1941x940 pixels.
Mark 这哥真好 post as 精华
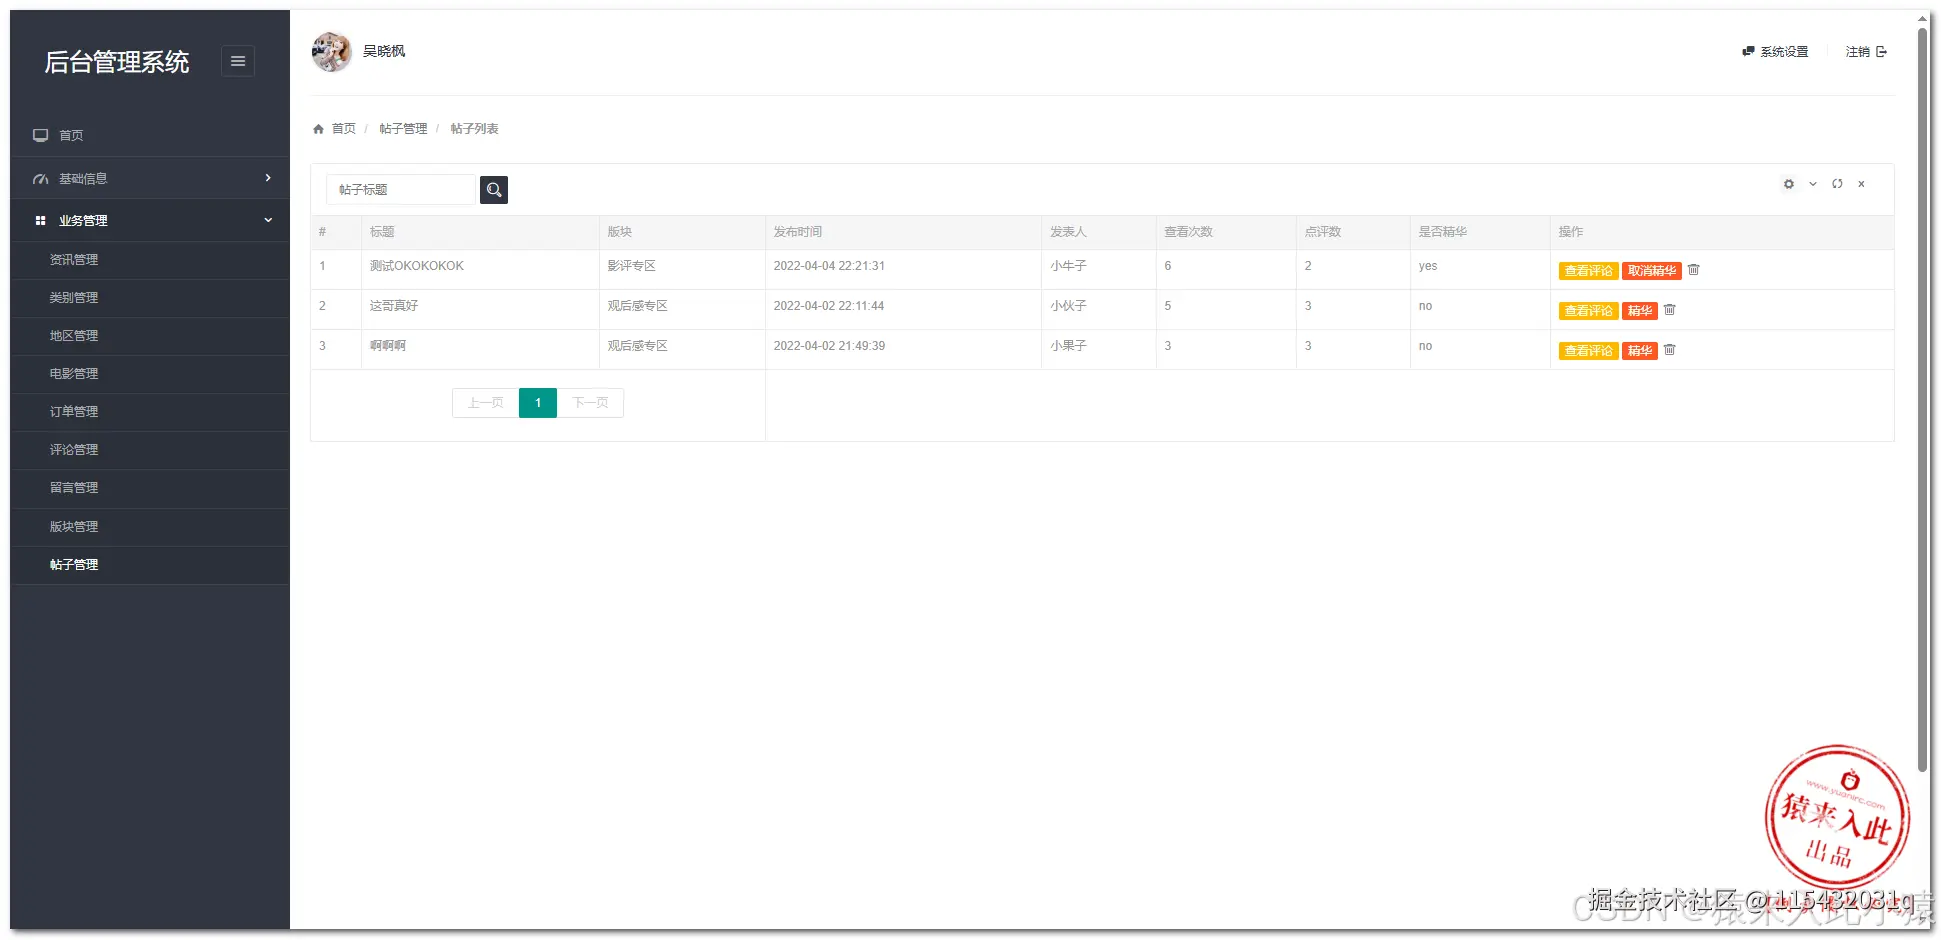pos(1640,311)
